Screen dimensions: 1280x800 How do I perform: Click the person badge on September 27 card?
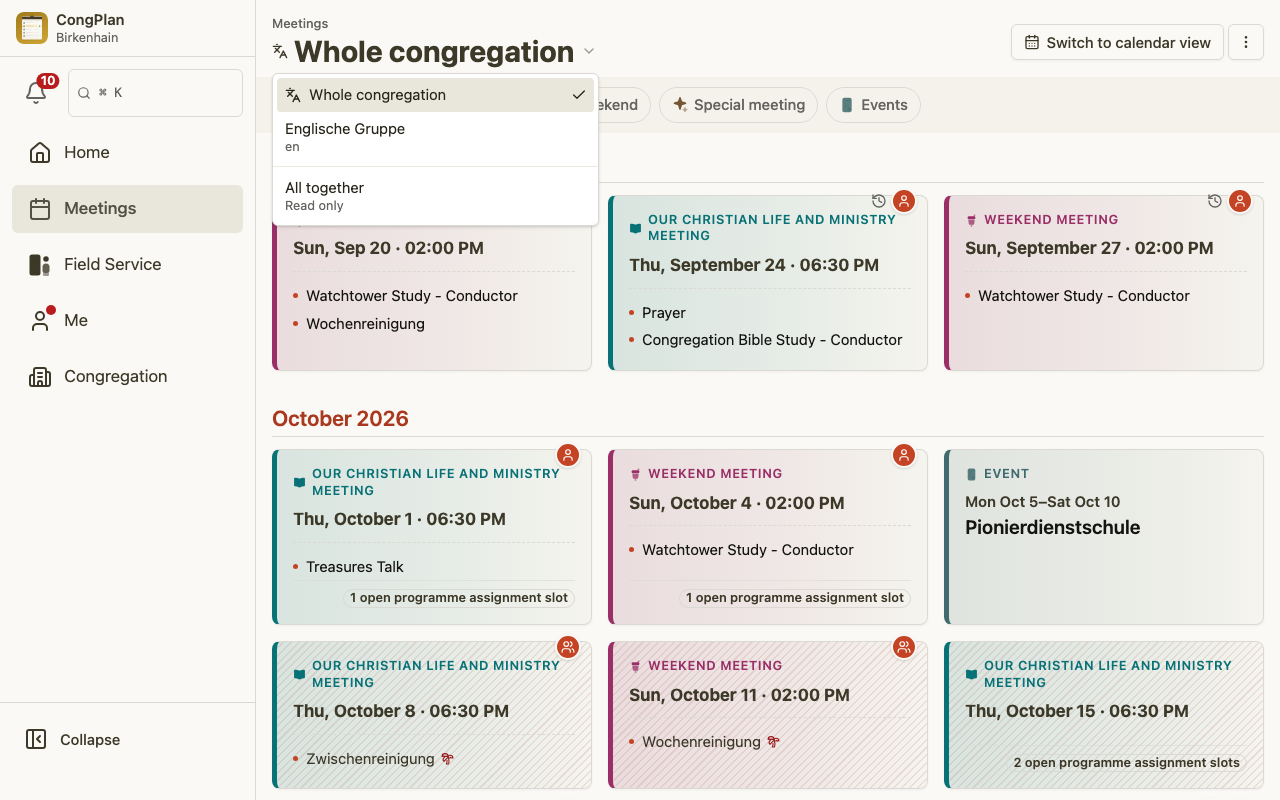pyautogui.click(x=1240, y=201)
